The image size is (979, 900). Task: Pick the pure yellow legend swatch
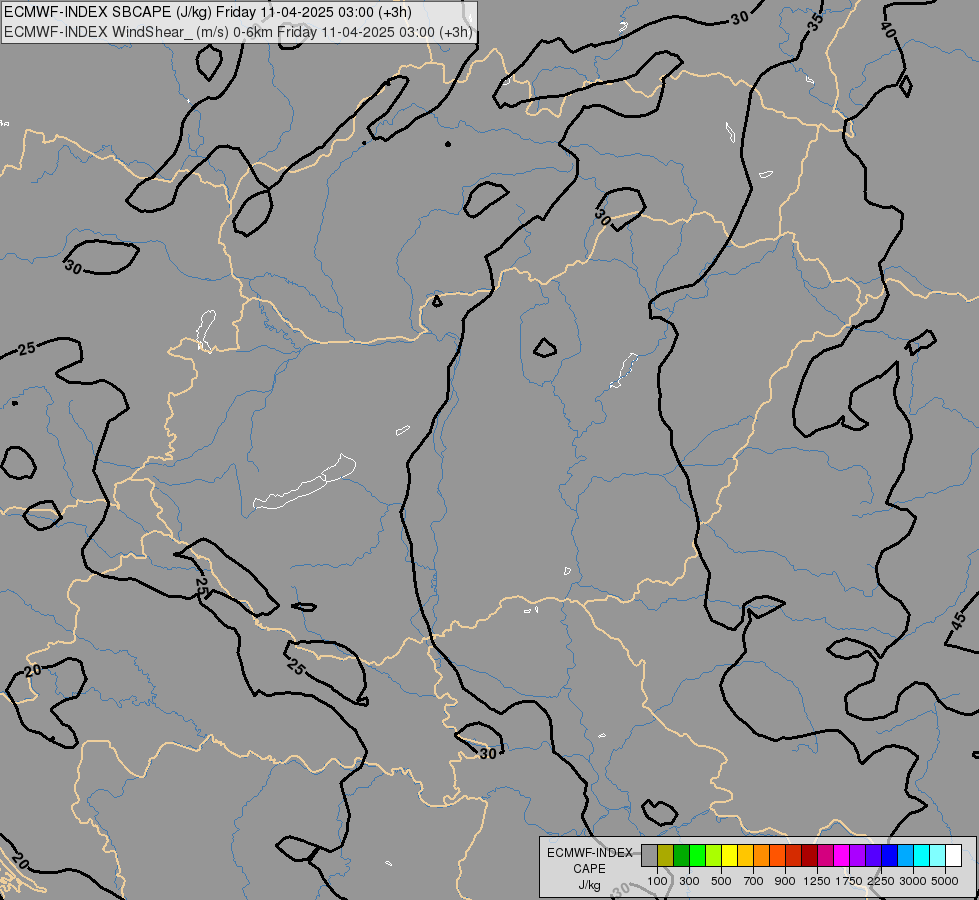click(729, 856)
